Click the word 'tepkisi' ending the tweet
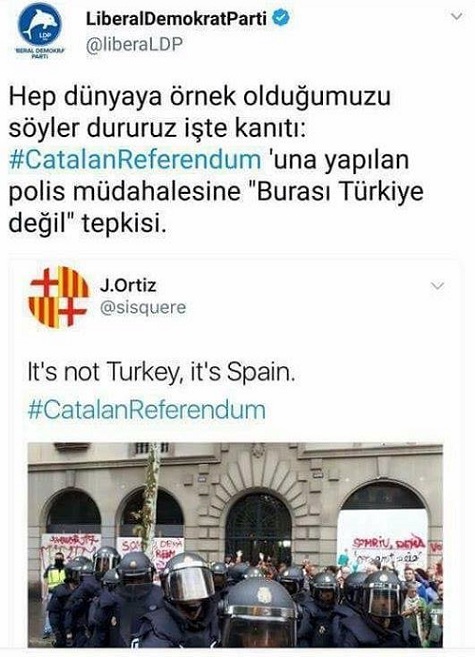This screenshot has width=475, height=657. (x=124, y=224)
